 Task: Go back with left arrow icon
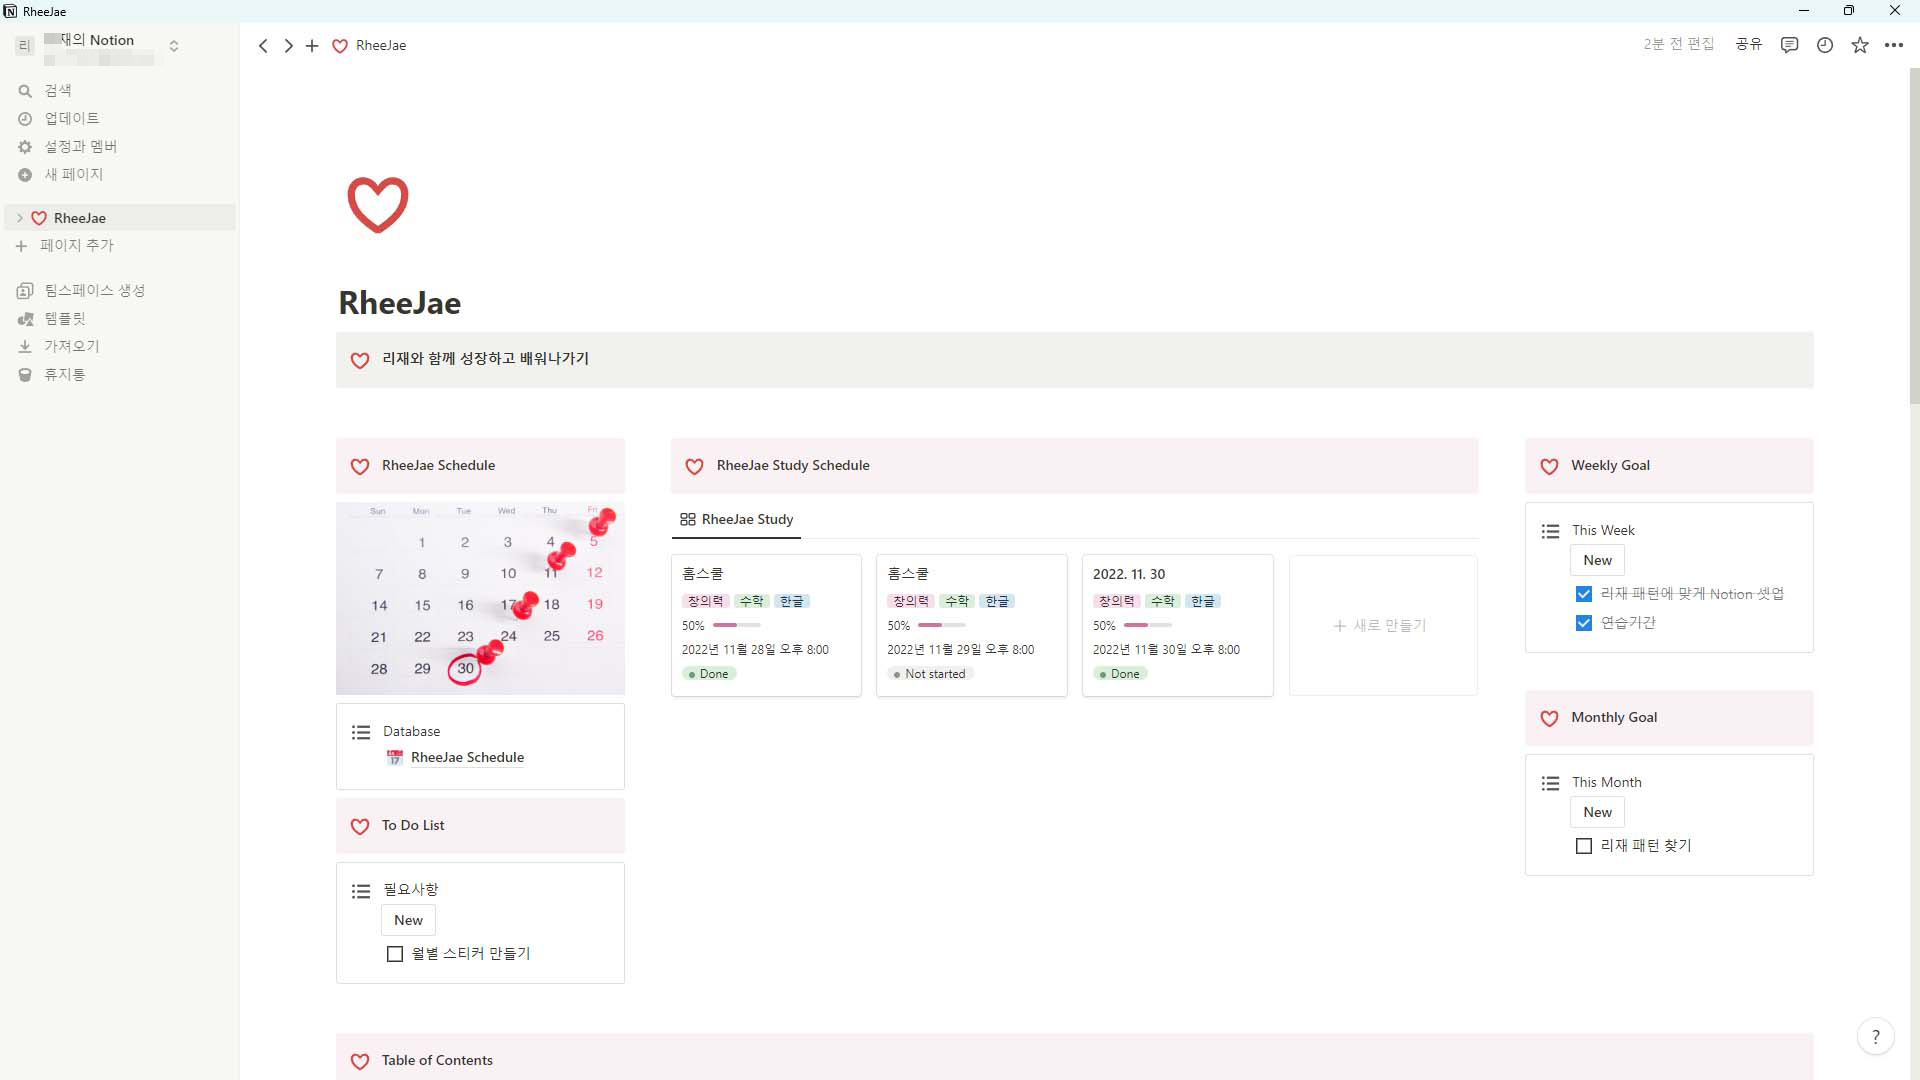click(x=263, y=46)
